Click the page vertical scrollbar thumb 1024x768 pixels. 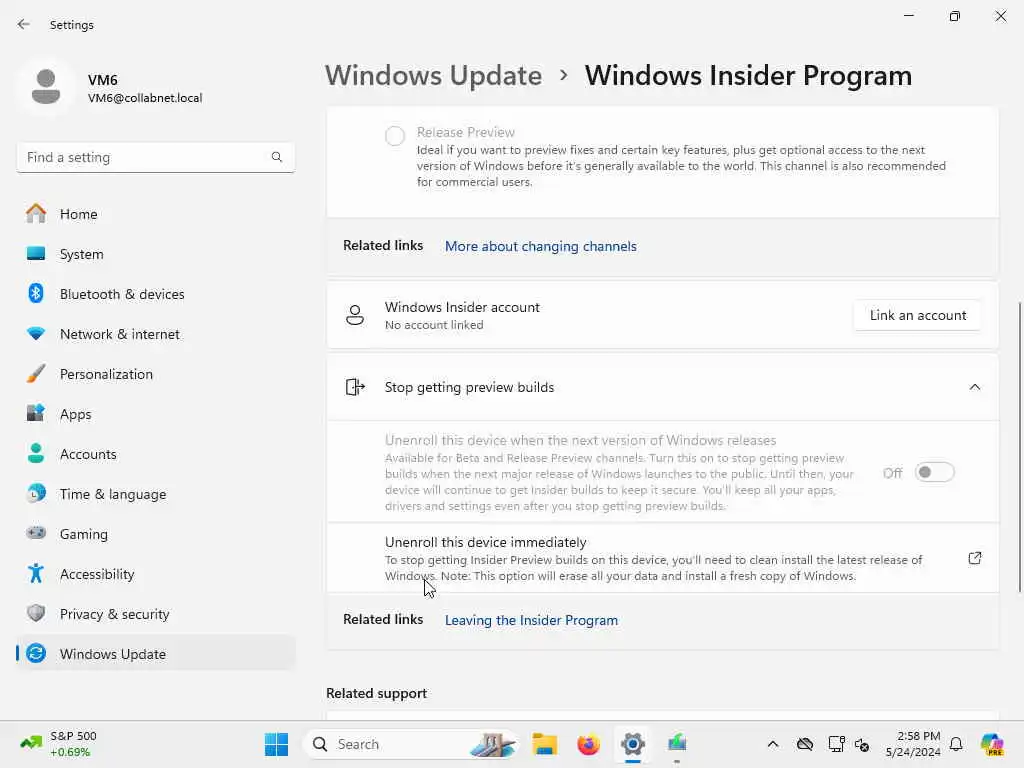point(1019,447)
